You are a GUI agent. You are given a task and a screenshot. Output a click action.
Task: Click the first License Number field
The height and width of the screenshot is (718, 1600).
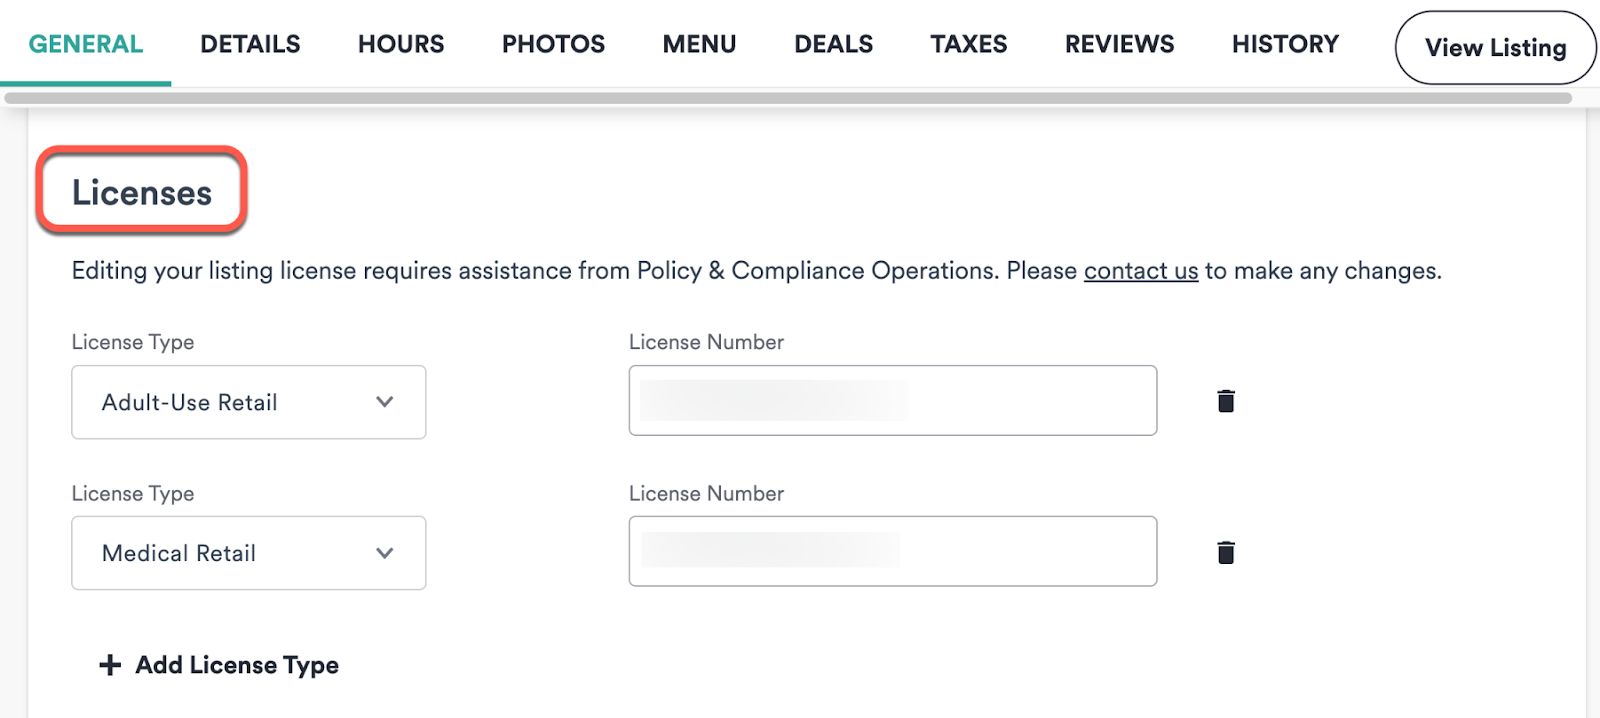pyautogui.click(x=891, y=400)
